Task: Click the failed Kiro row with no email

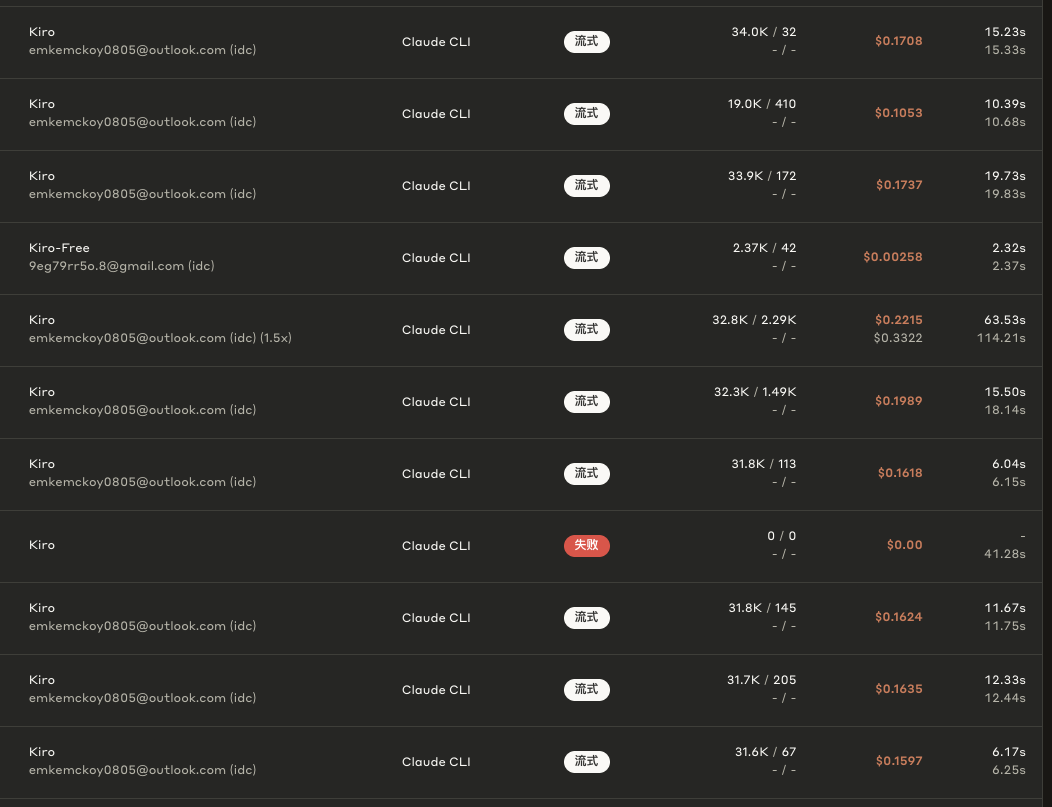Action: [x=521, y=546]
